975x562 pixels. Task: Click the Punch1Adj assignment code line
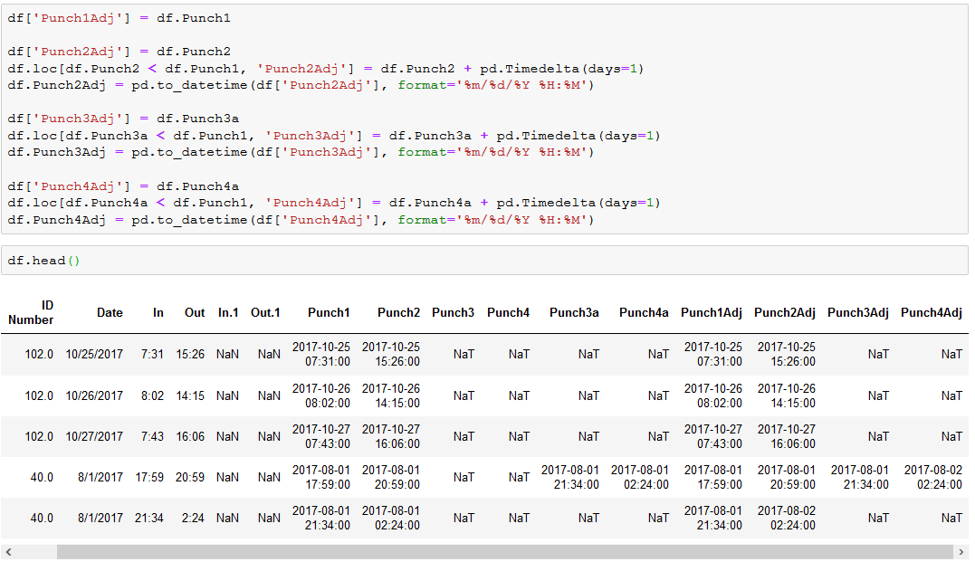pos(119,18)
